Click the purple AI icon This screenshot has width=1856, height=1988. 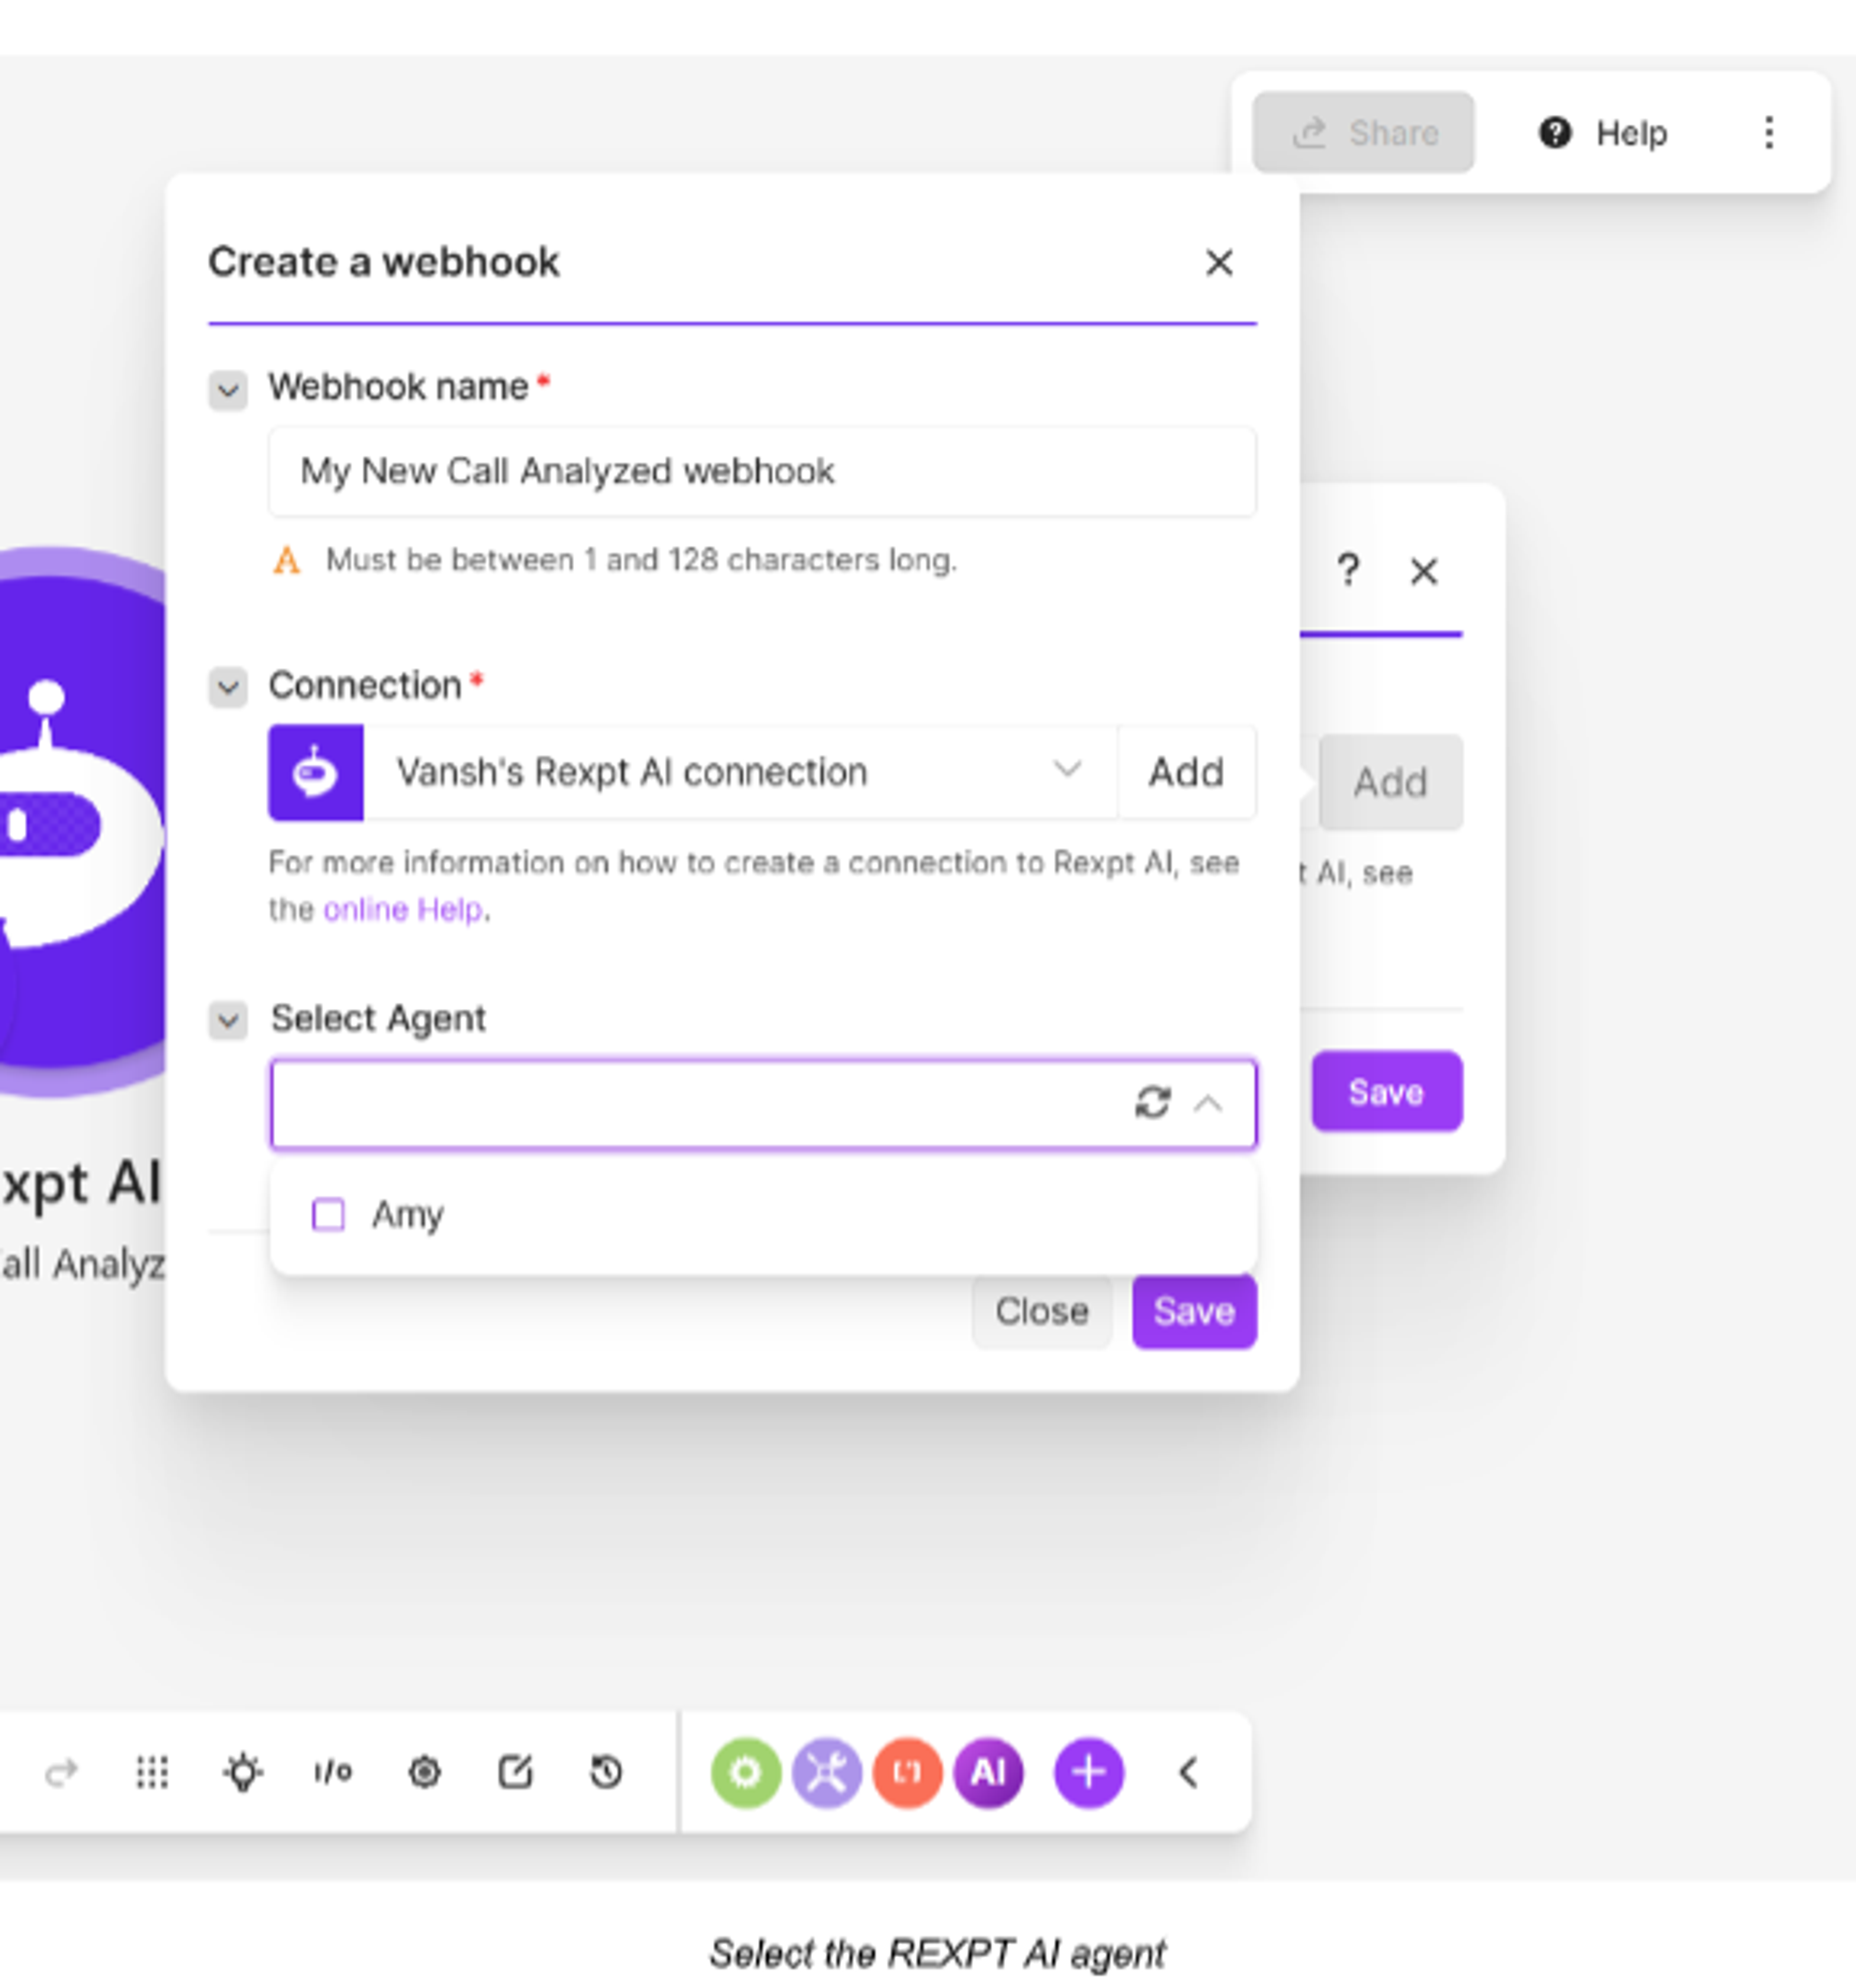click(x=989, y=1773)
